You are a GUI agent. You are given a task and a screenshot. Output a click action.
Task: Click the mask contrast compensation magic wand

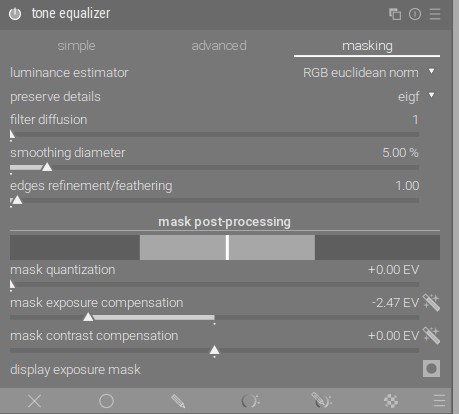pos(431,335)
